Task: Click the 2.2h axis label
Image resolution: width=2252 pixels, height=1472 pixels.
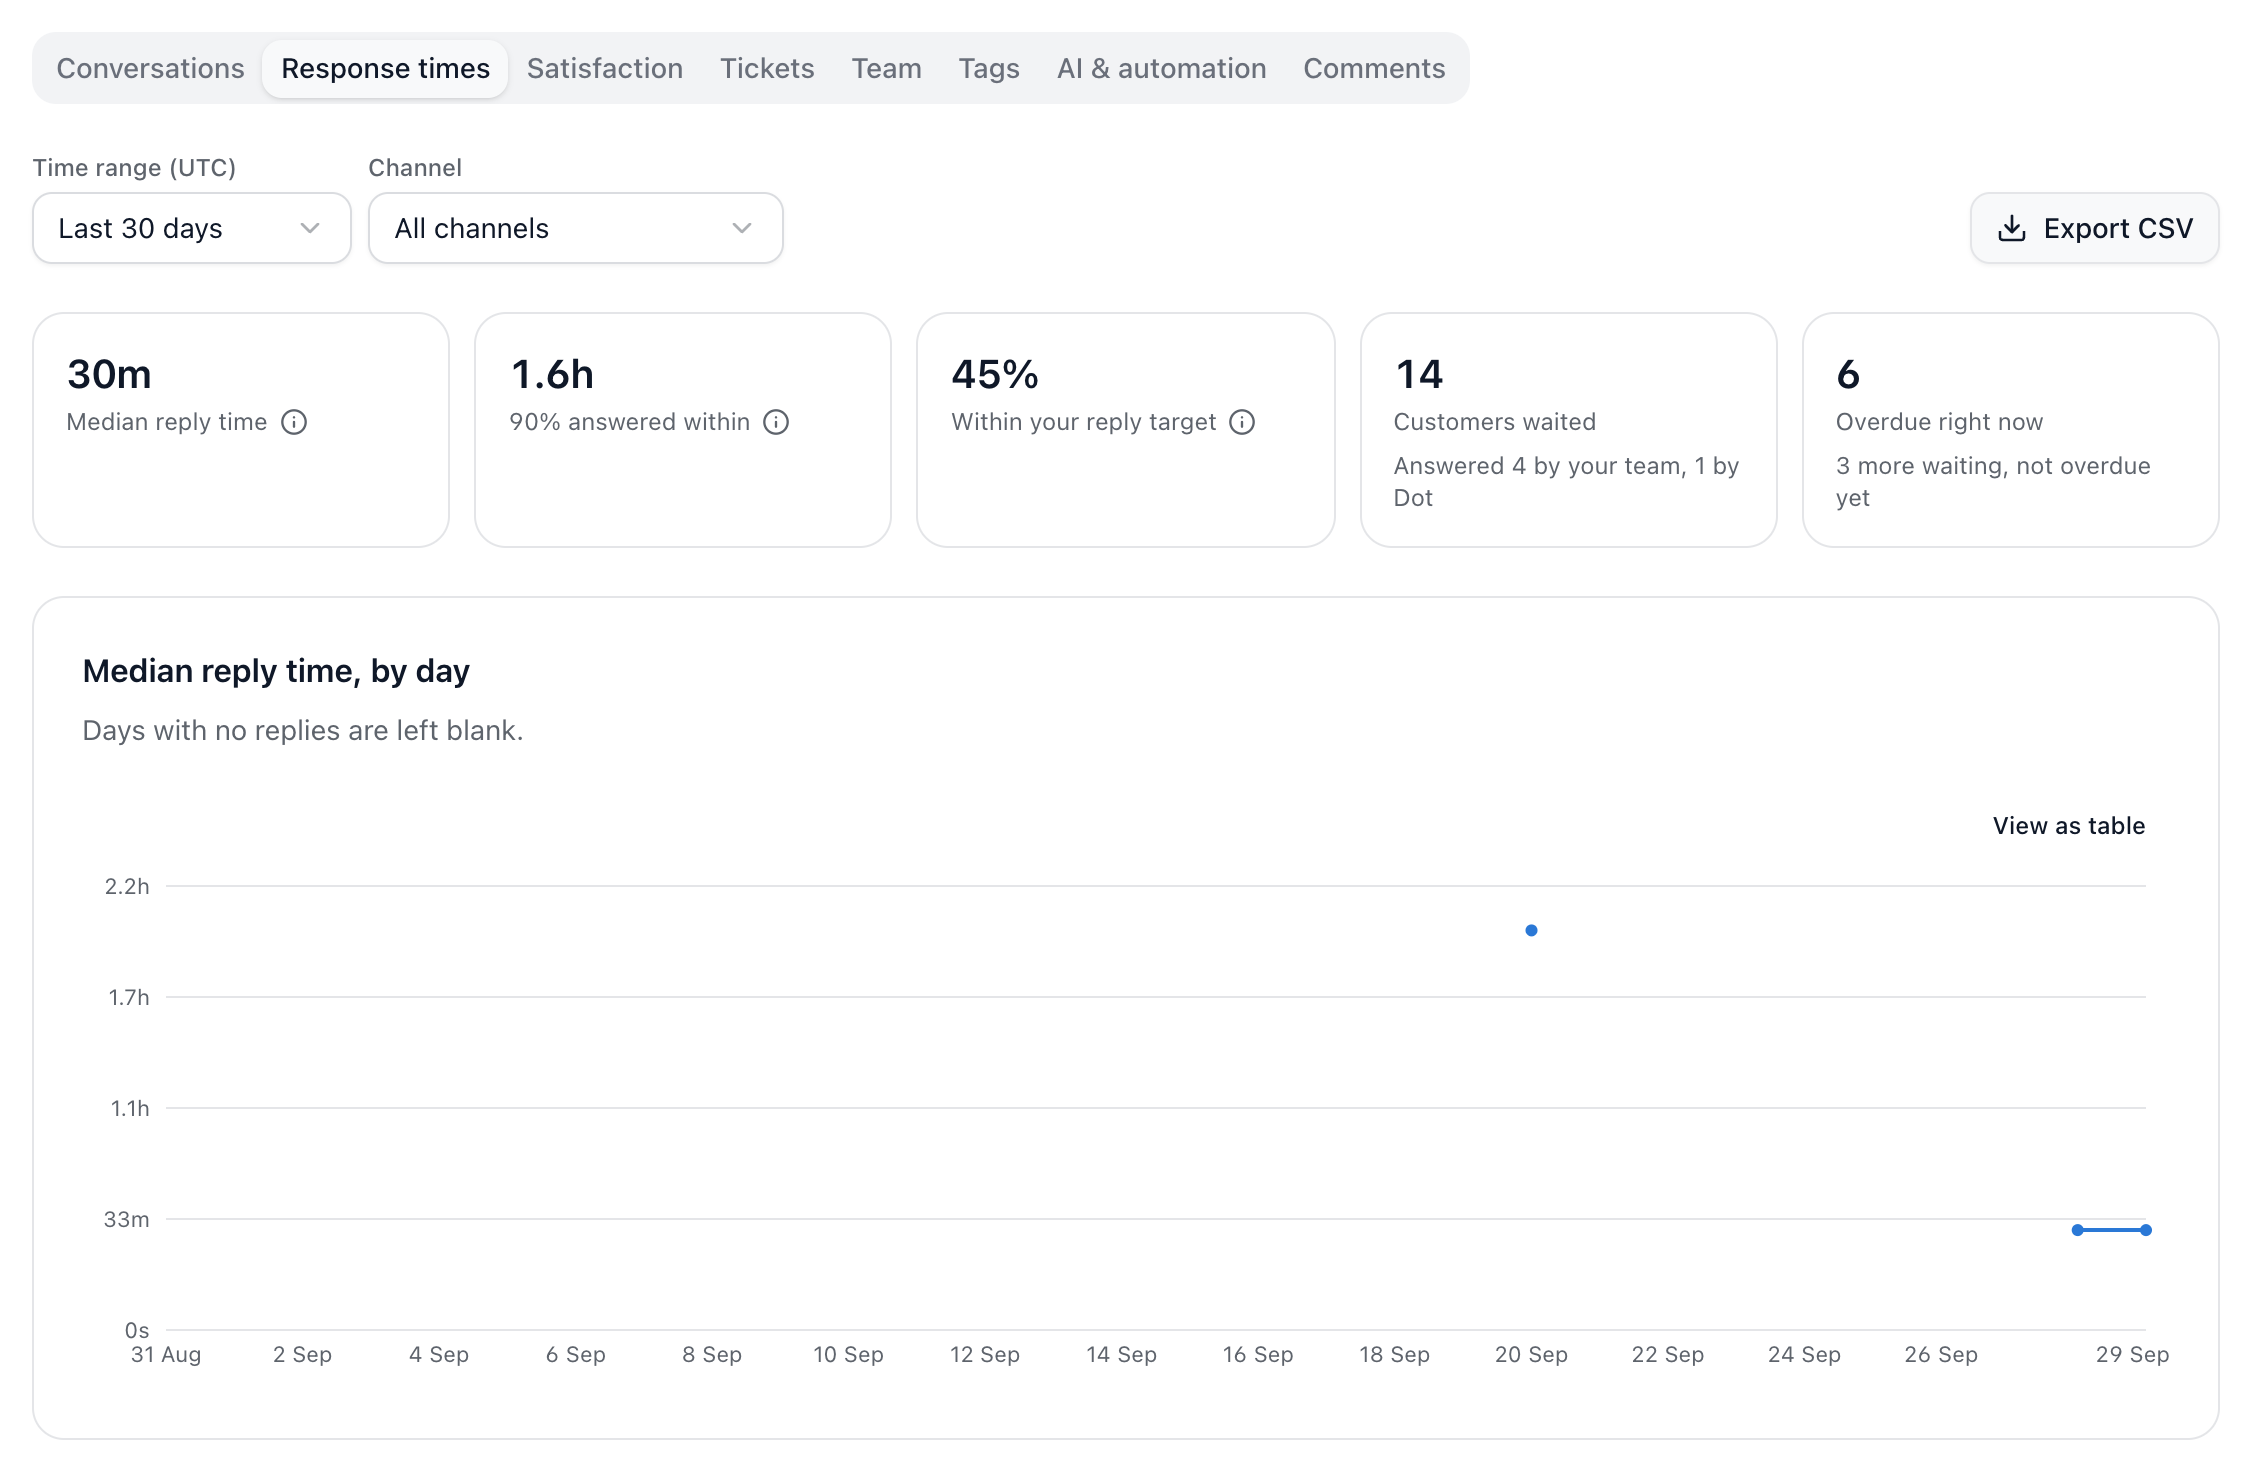Action: click(127, 886)
